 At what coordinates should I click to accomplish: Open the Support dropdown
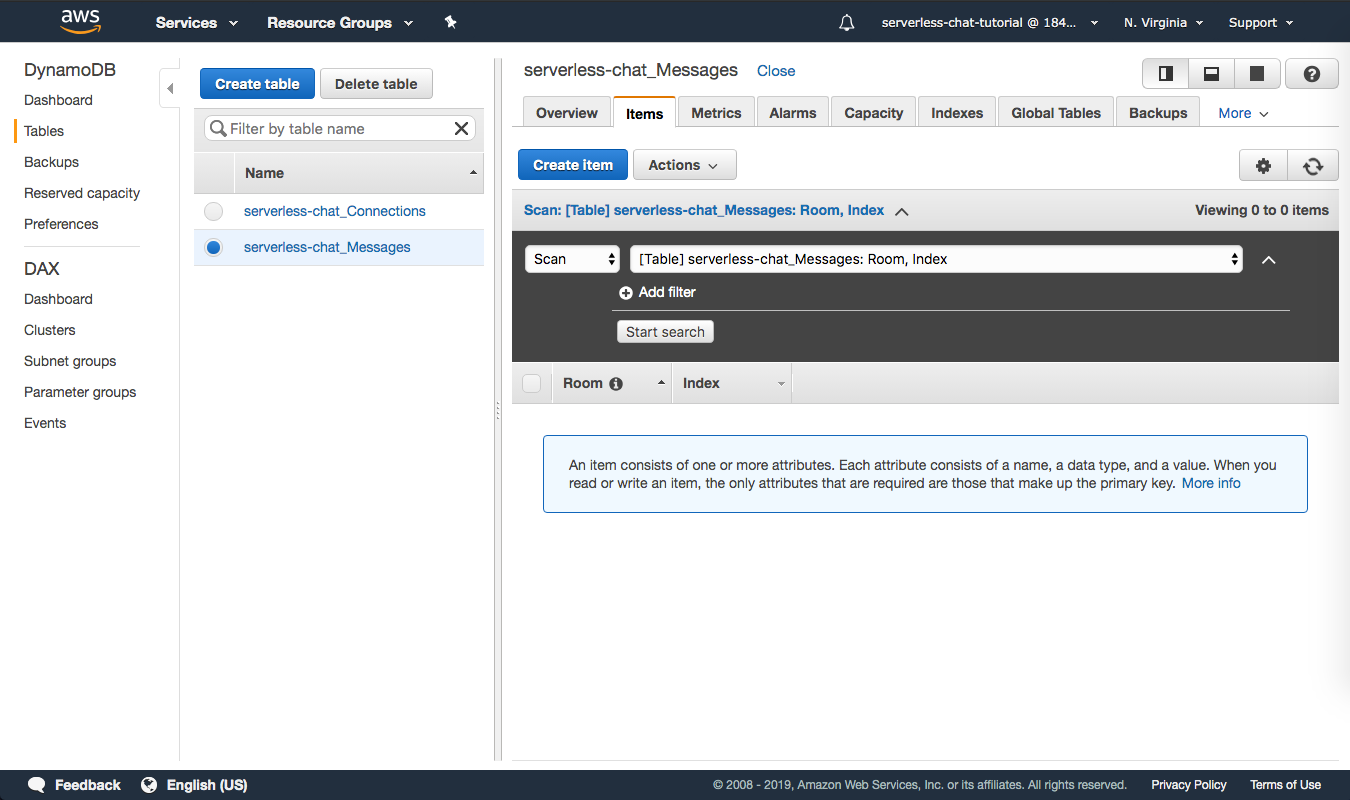(x=1261, y=22)
